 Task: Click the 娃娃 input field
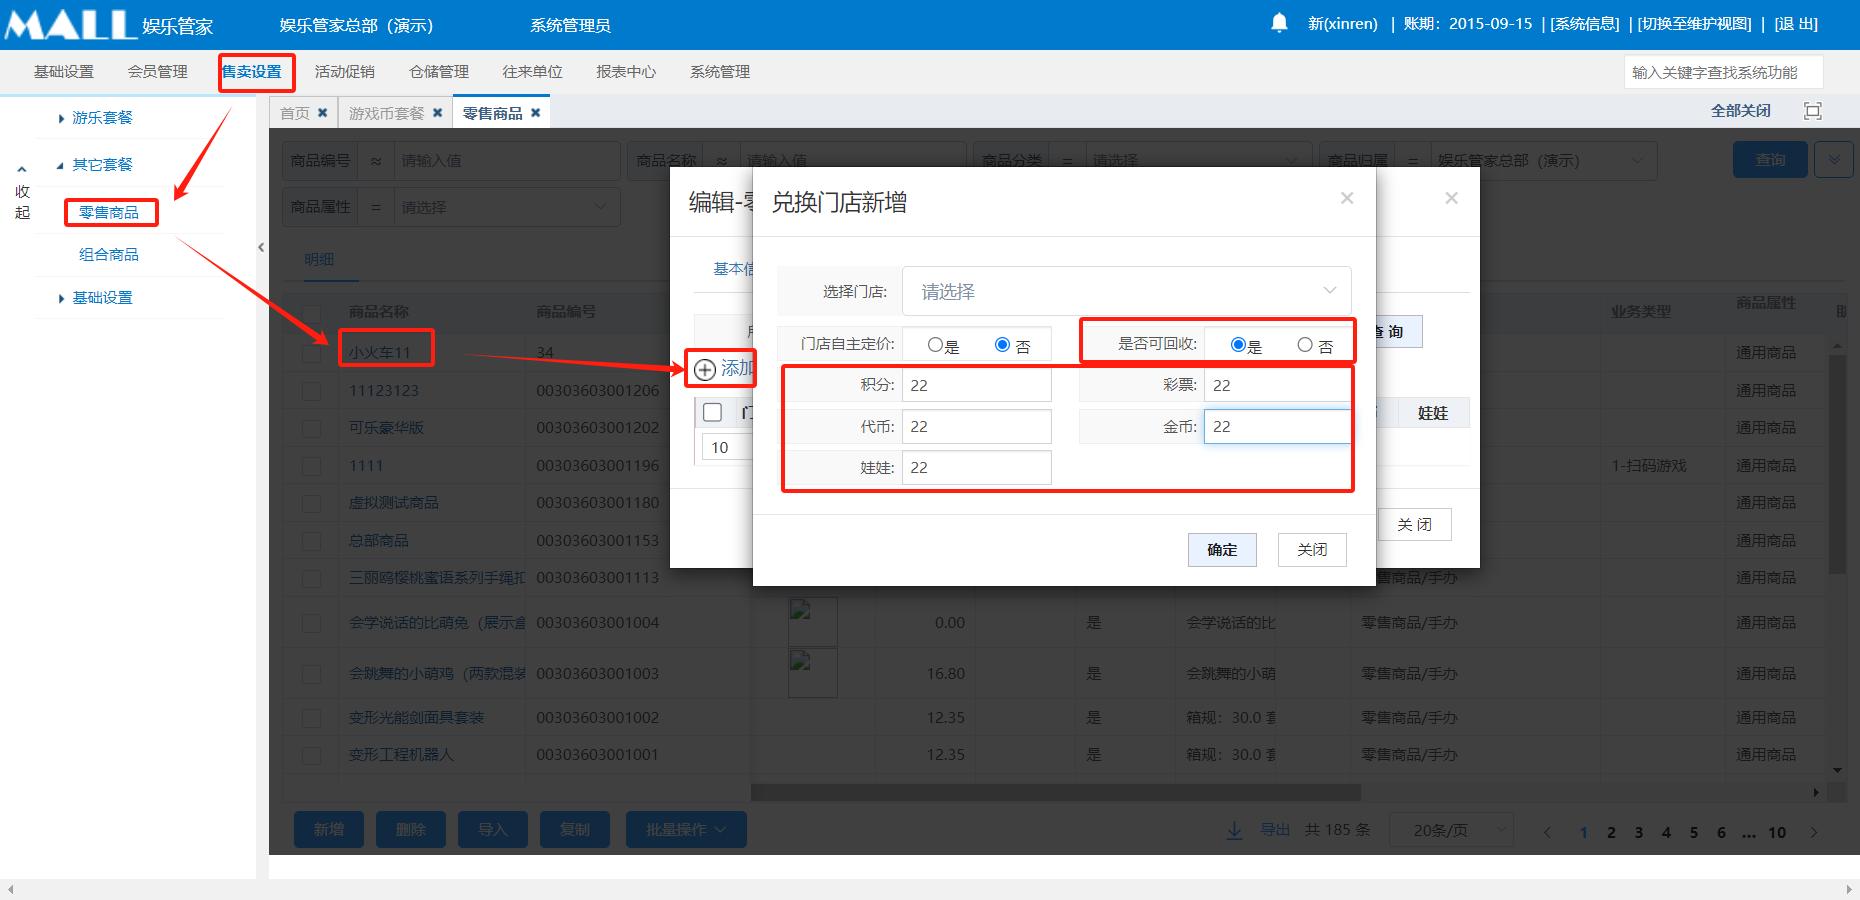coord(976,468)
